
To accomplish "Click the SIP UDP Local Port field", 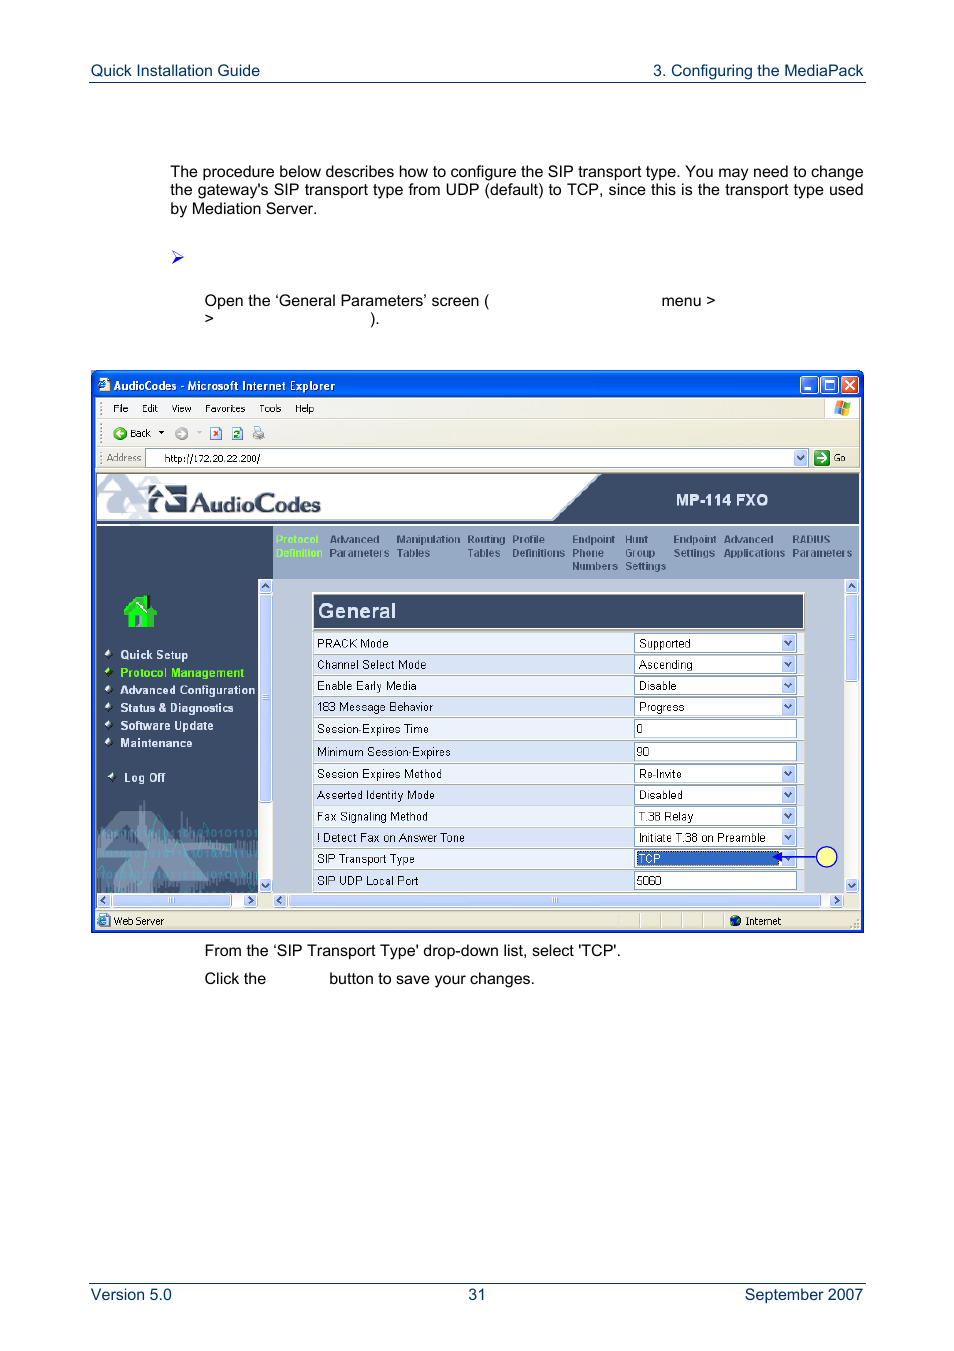I will tap(715, 881).
